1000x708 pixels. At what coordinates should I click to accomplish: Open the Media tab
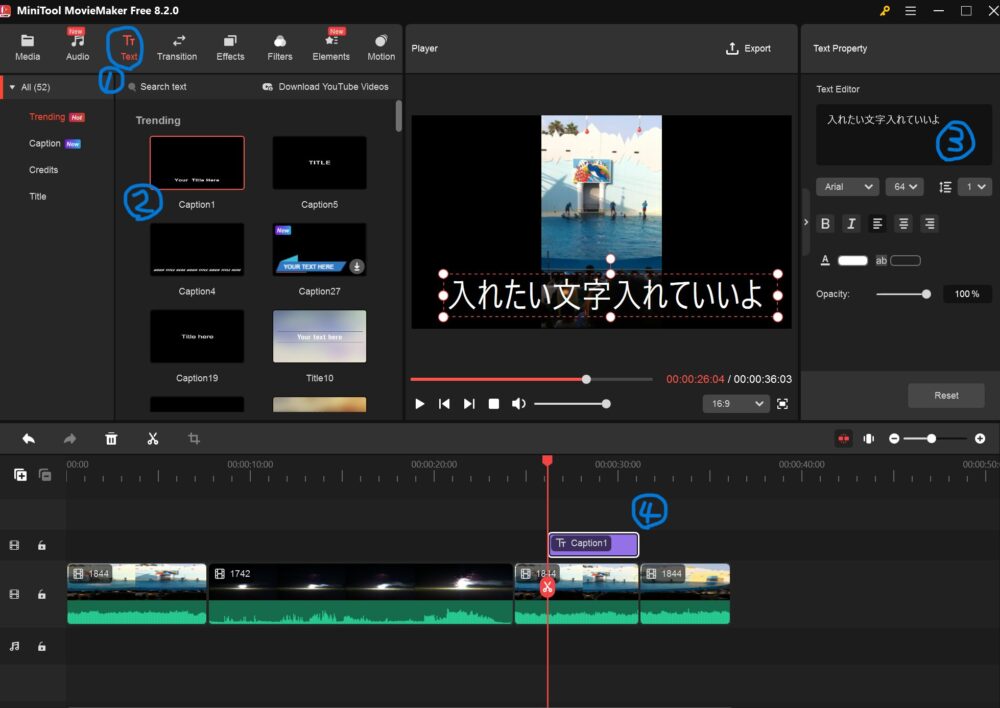pyautogui.click(x=27, y=47)
